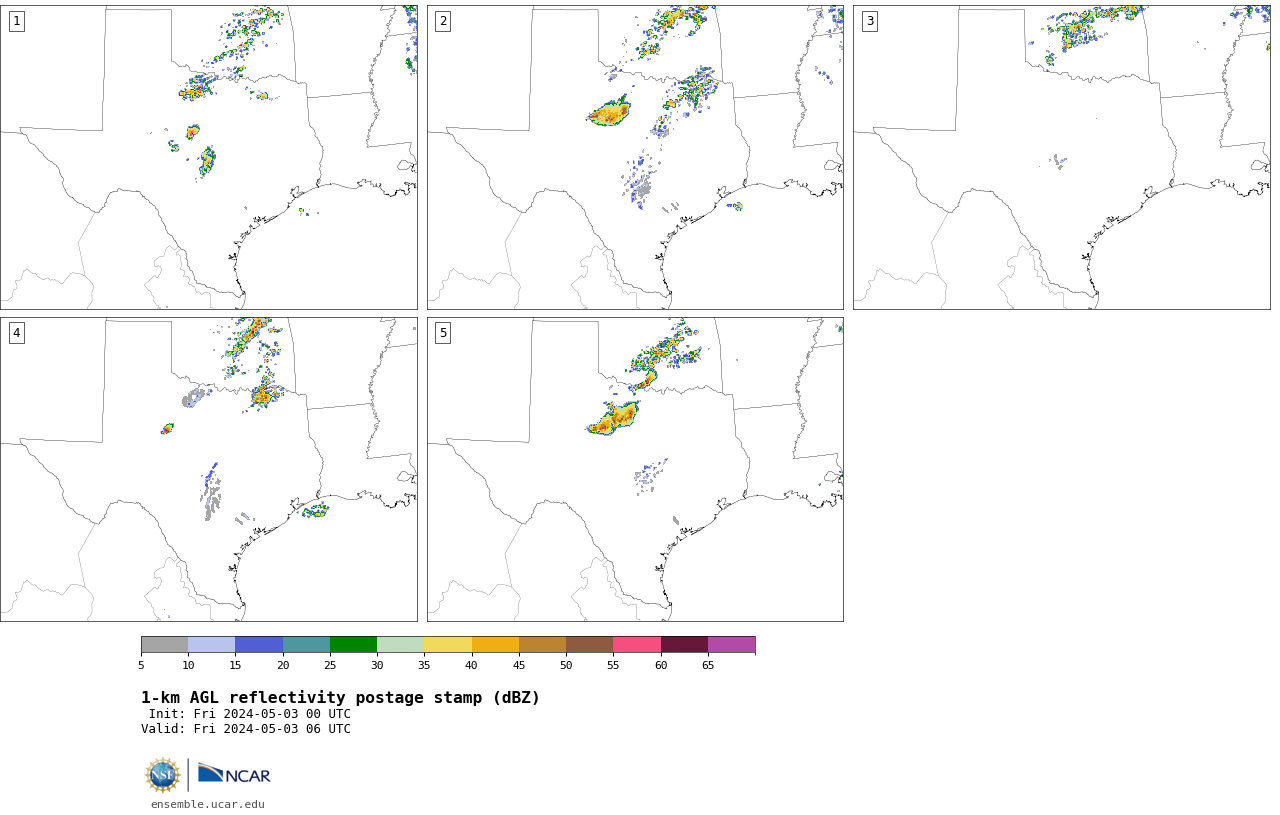Click the number 4 panel label

(16, 333)
